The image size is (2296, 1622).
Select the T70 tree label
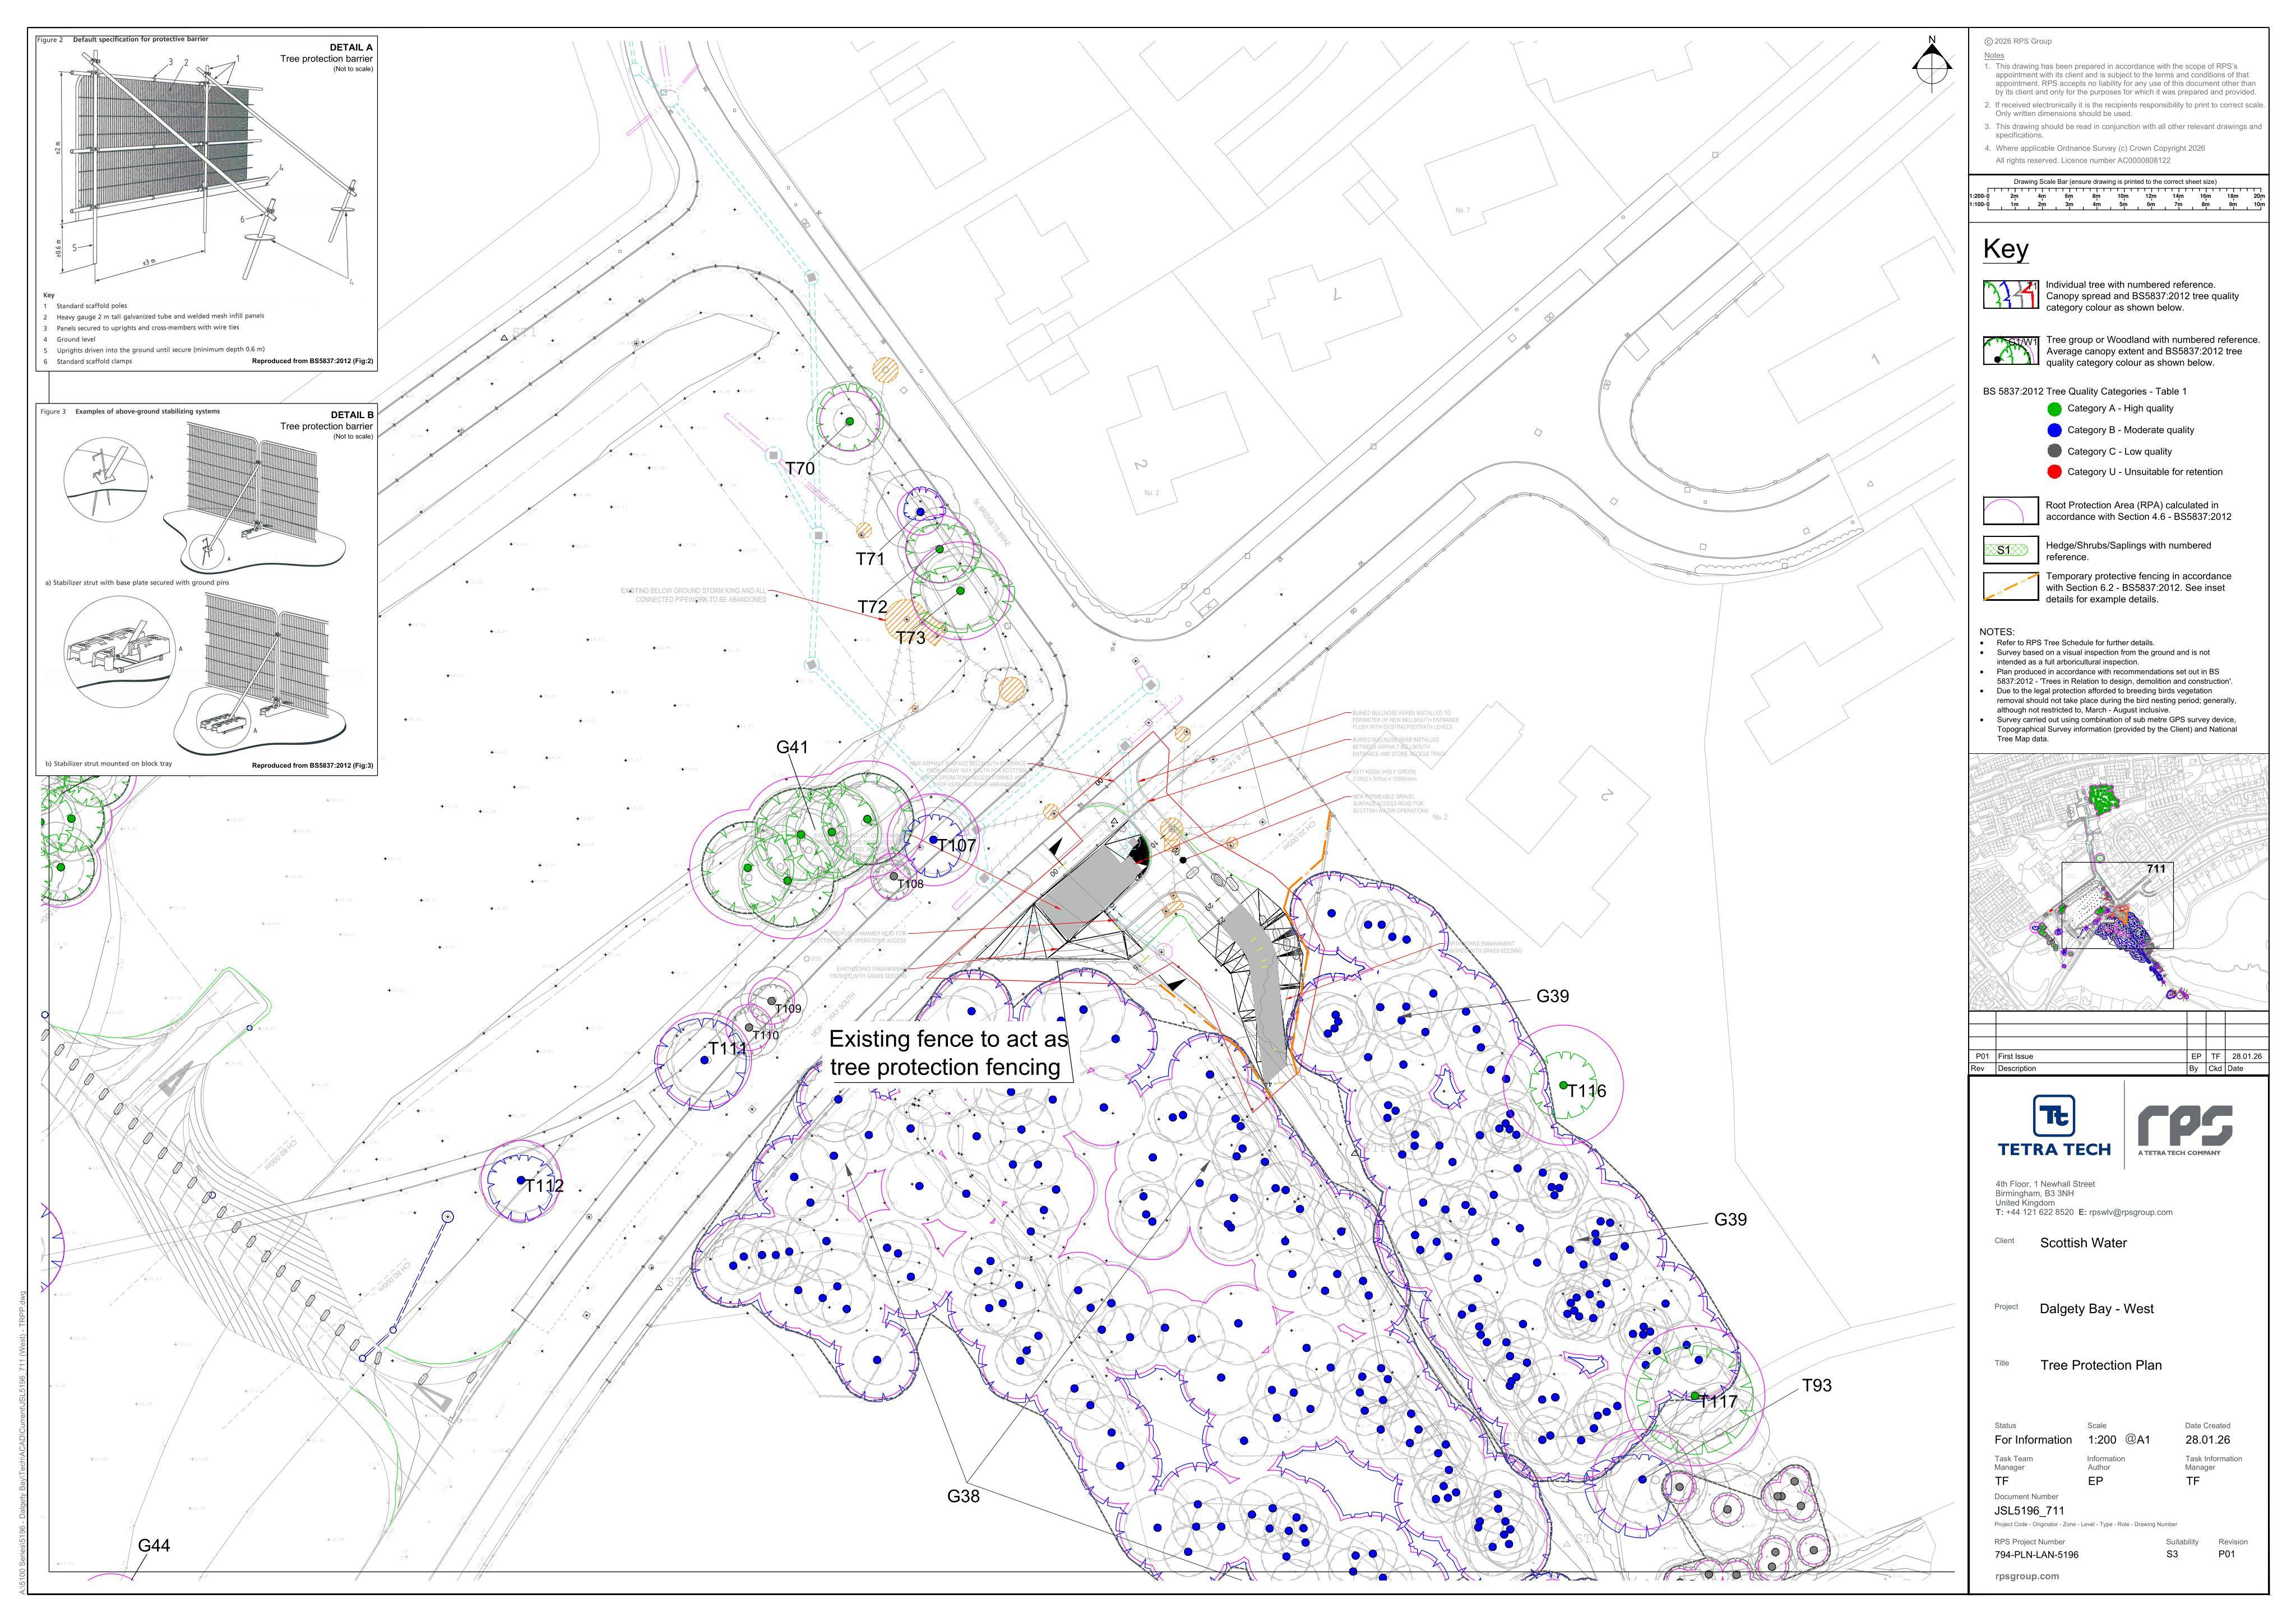[x=799, y=469]
